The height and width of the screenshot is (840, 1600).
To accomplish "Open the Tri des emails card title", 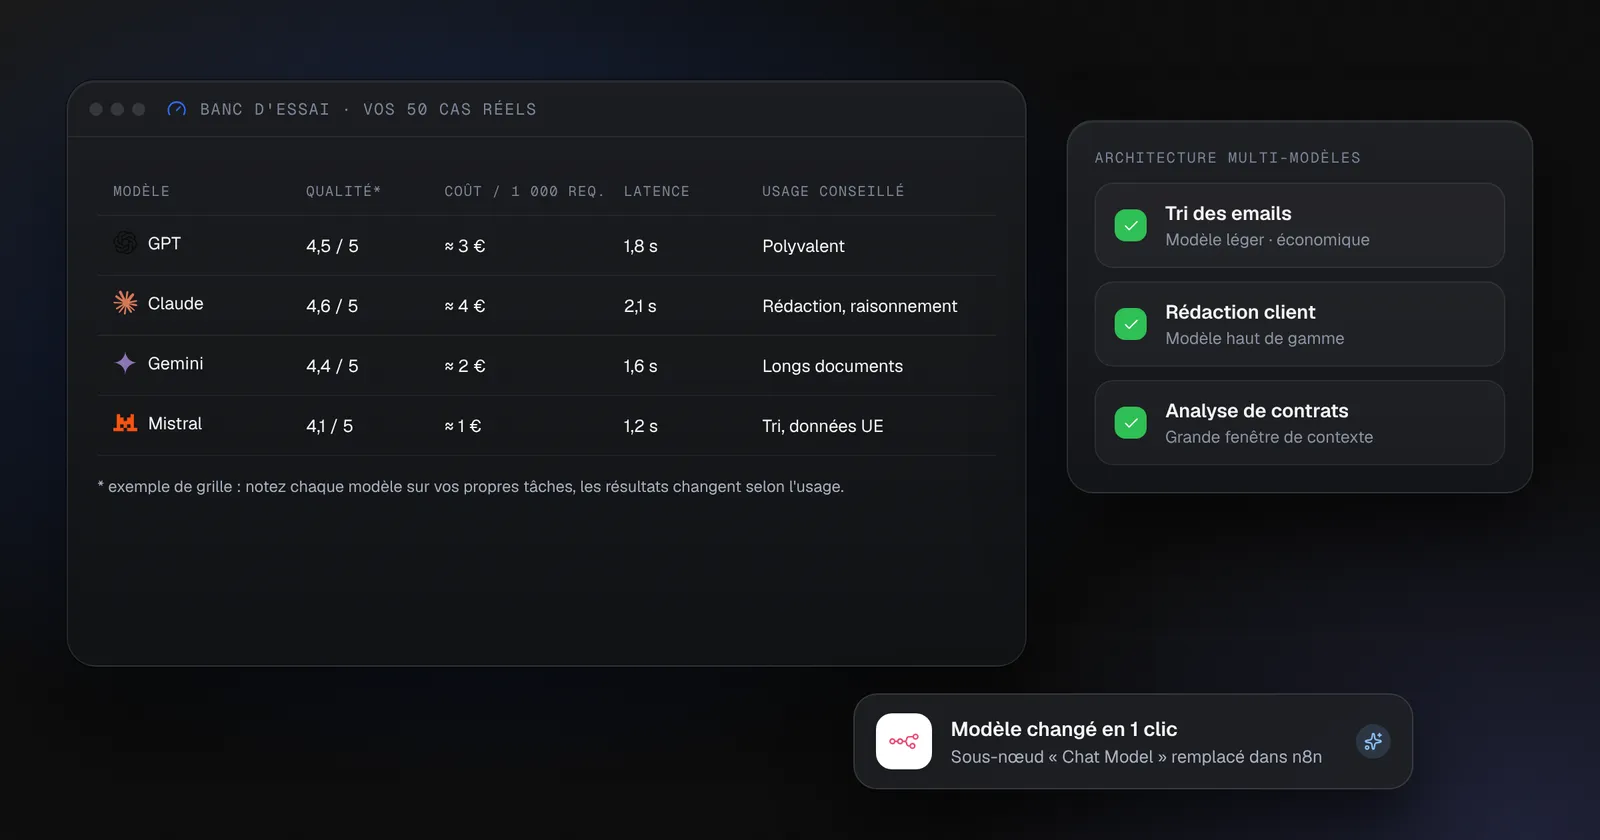I will pyautogui.click(x=1228, y=213).
